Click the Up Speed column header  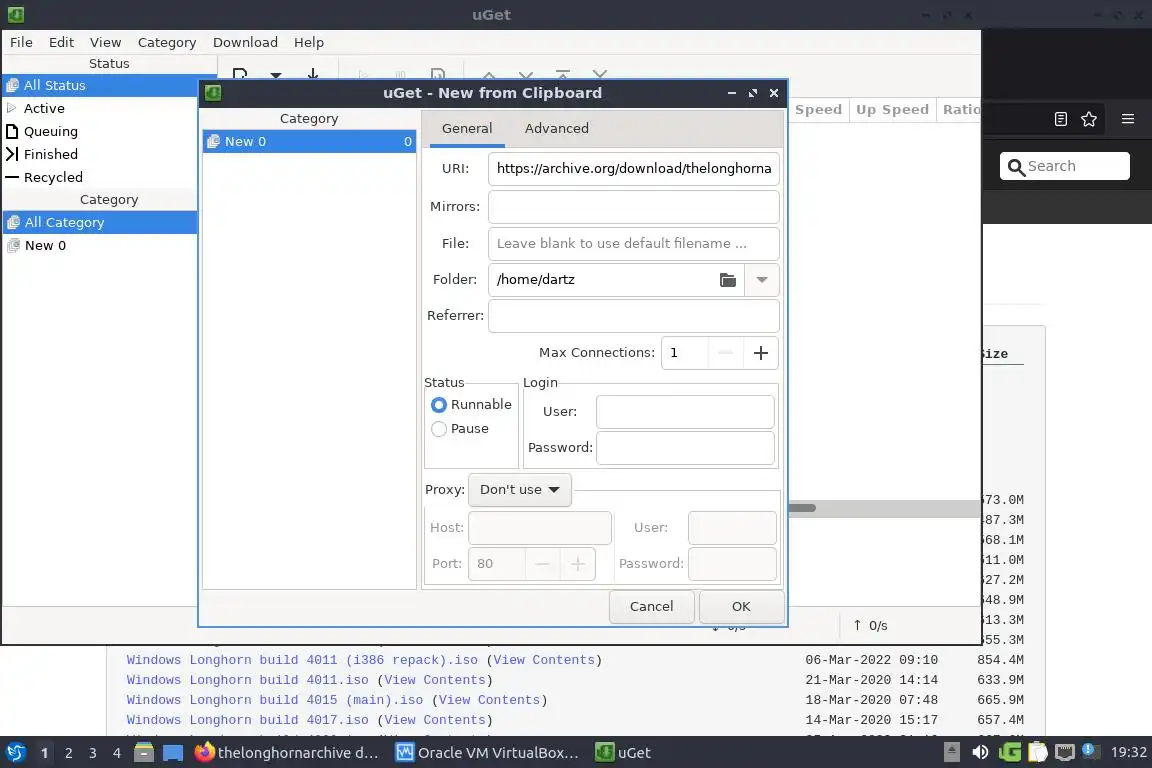pos(892,110)
